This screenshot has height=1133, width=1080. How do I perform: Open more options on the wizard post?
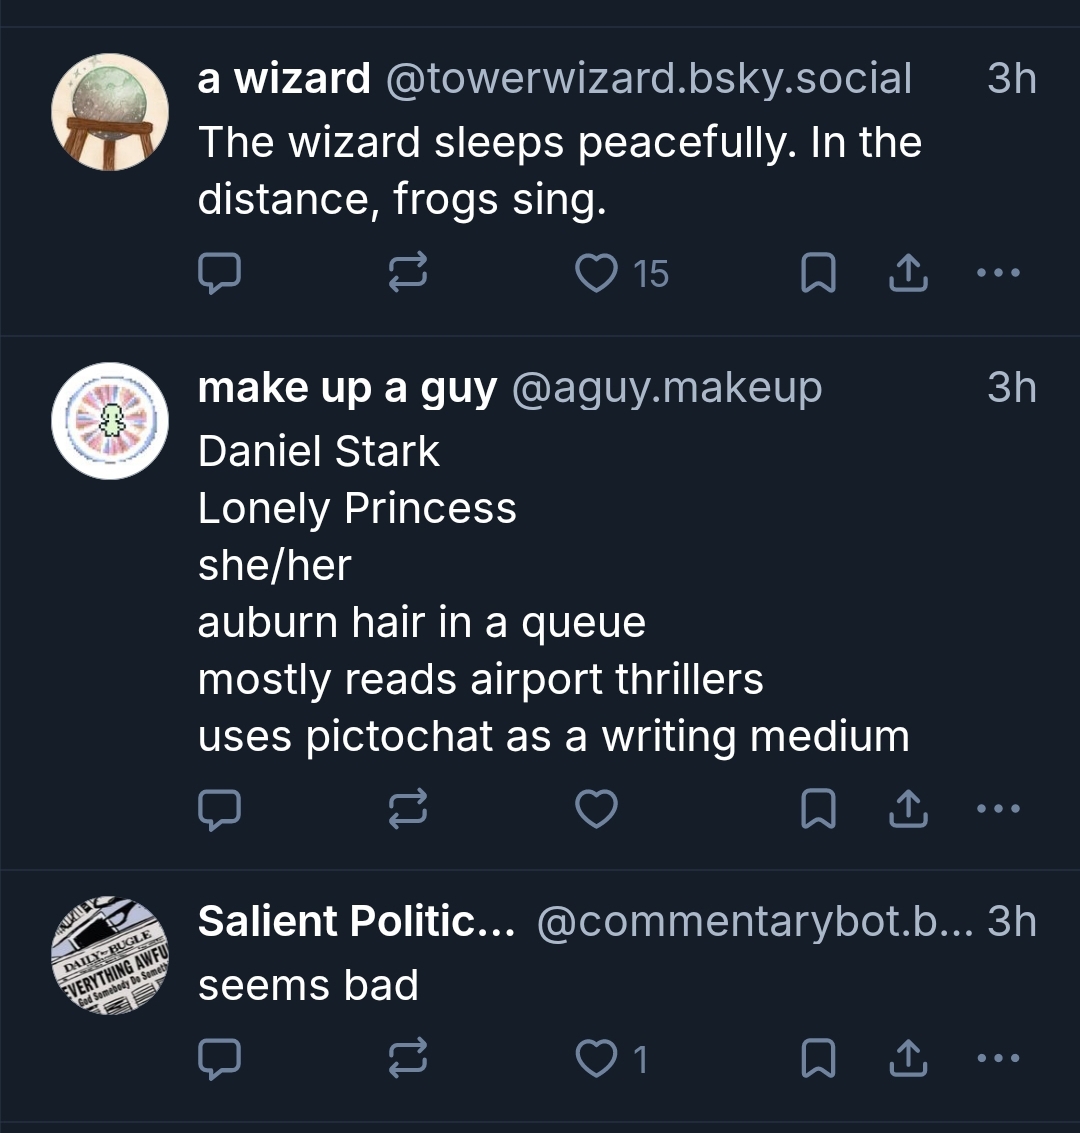(1000, 273)
